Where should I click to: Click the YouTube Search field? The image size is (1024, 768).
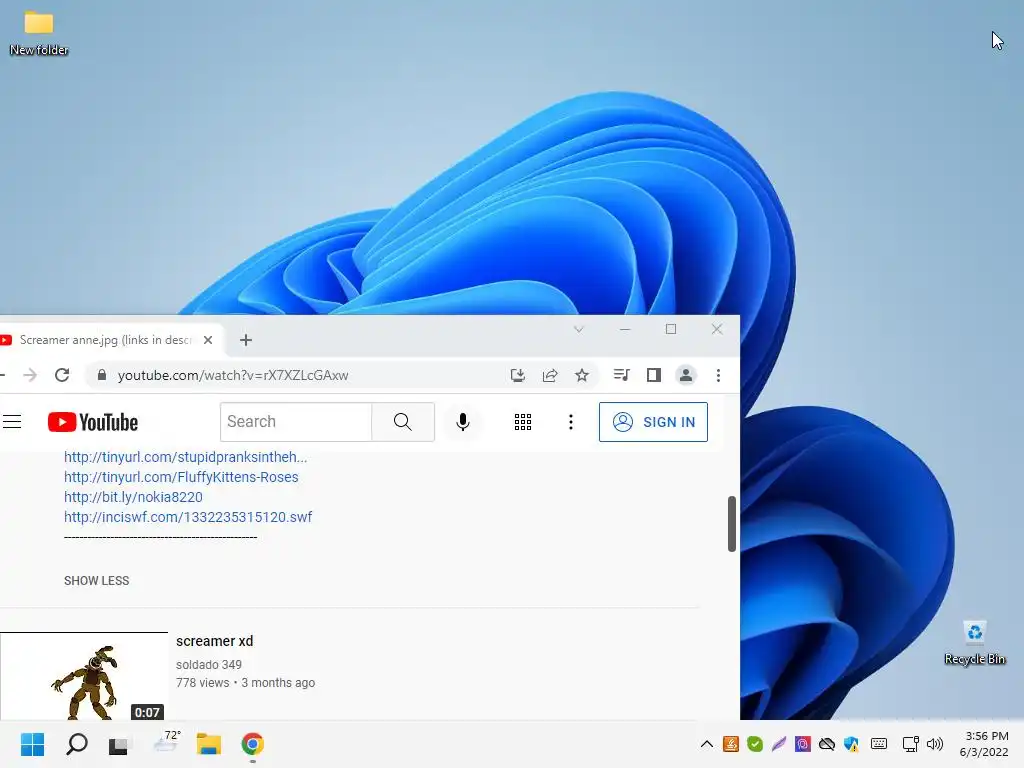(x=296, y=422)
